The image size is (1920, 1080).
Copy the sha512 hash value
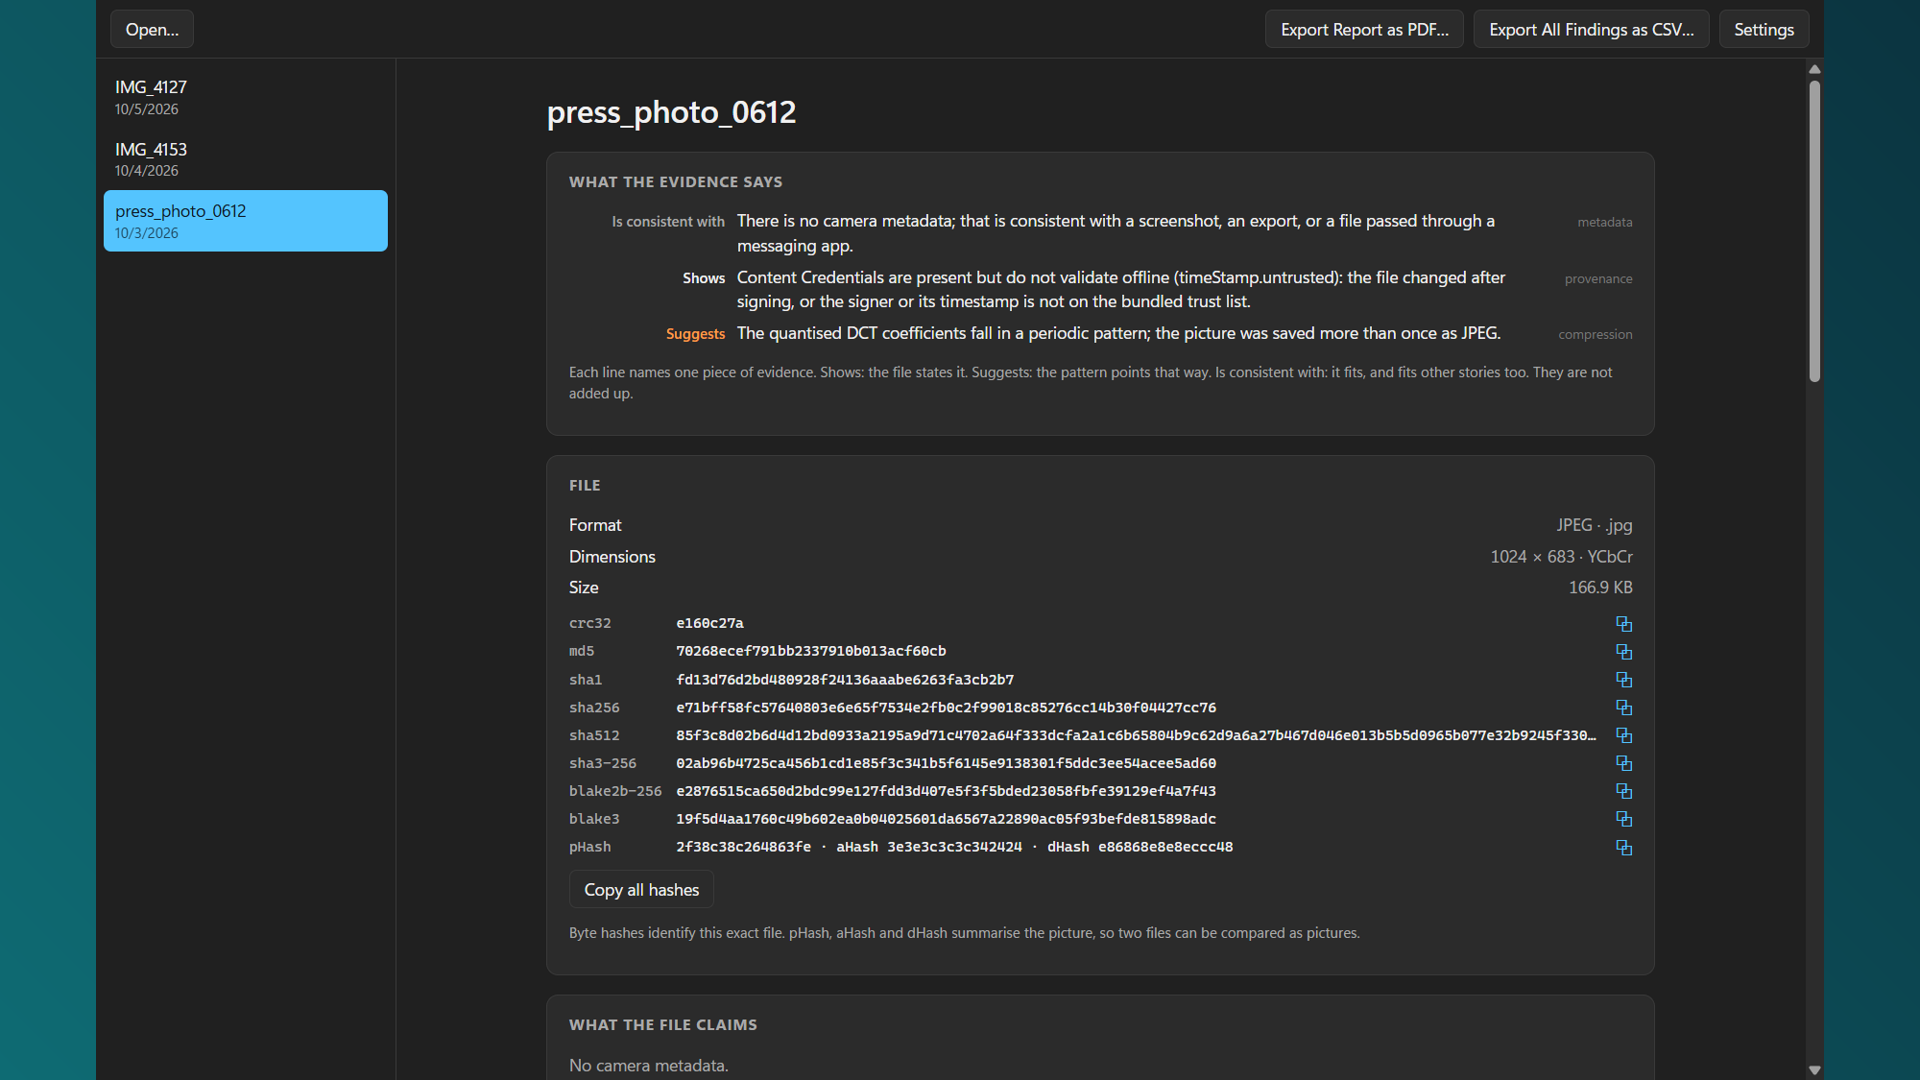coord(1624,735)
